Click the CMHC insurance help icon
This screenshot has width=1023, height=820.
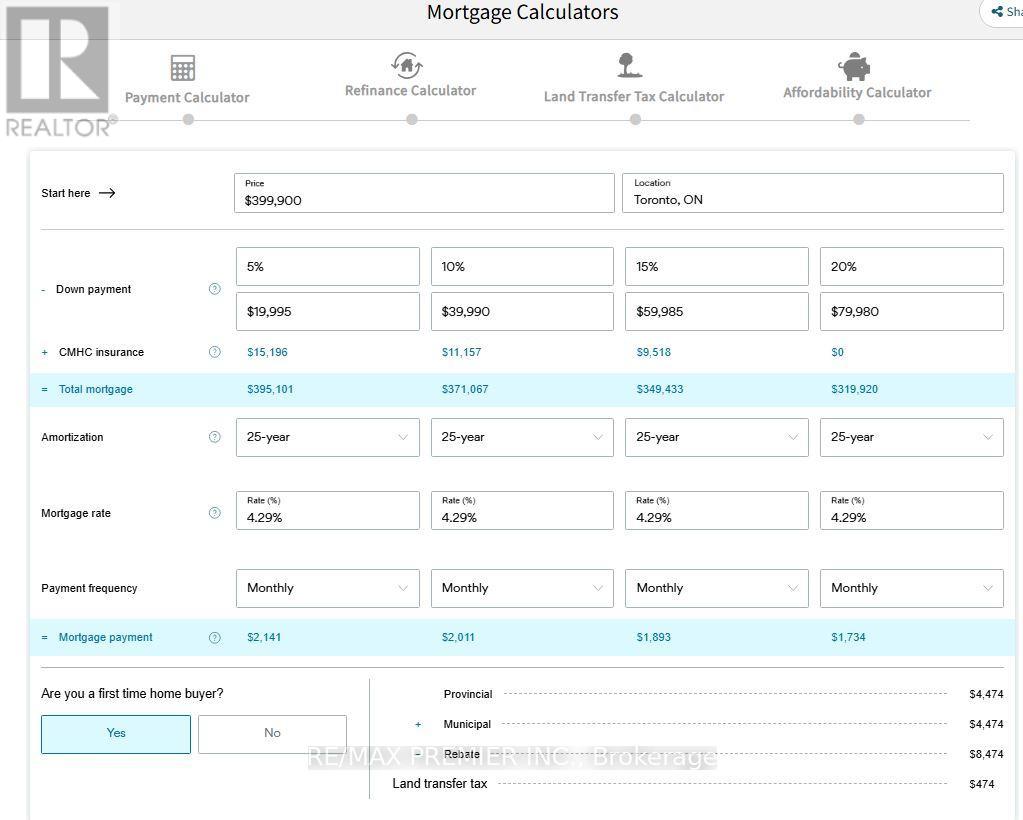214,352
